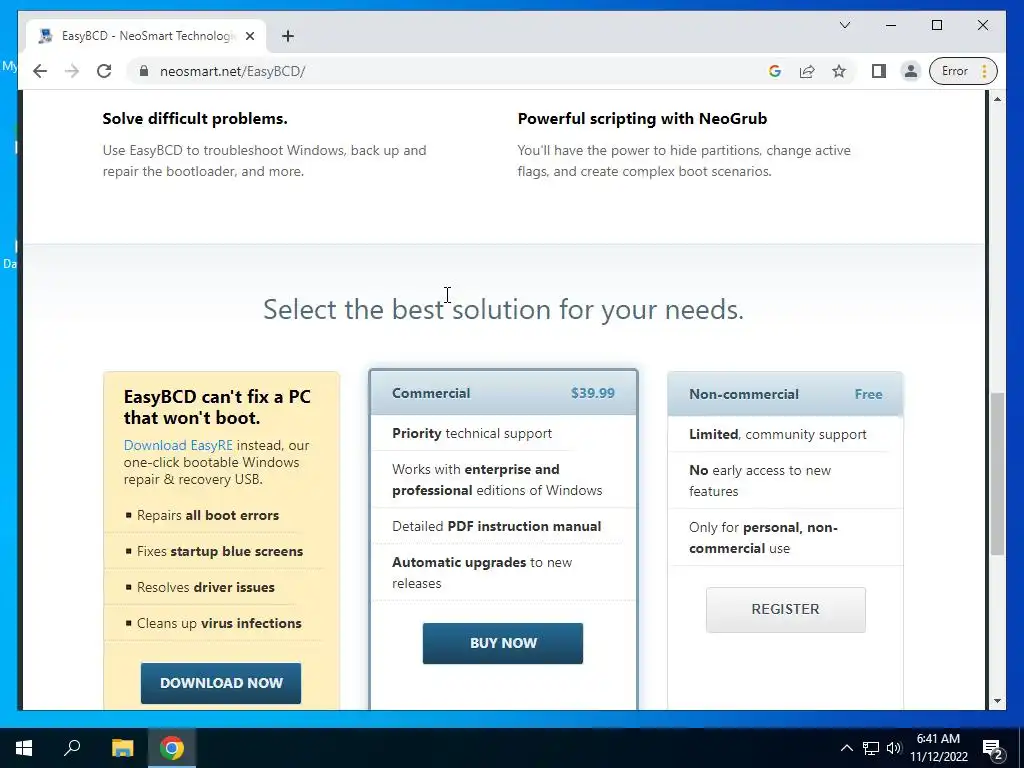The image size is (1024, 768).
Task: Click 'Solve difficult problems.' heading
Action: (x=195, y=119)
